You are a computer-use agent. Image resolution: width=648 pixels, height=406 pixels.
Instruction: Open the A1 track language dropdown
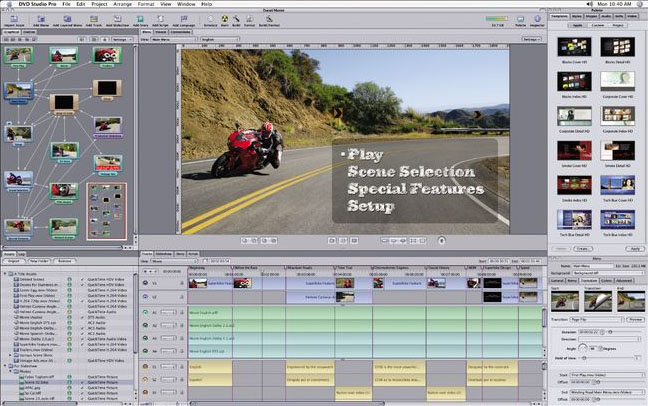point(168,313)
